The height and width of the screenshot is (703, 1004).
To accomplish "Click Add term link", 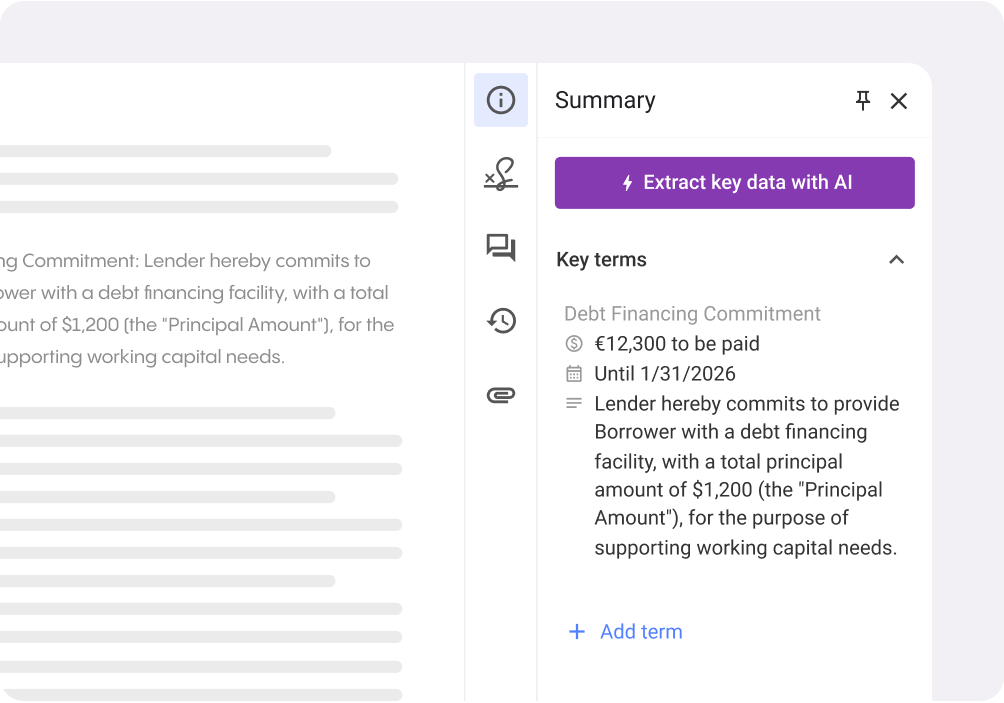I will tap(641, 632).
